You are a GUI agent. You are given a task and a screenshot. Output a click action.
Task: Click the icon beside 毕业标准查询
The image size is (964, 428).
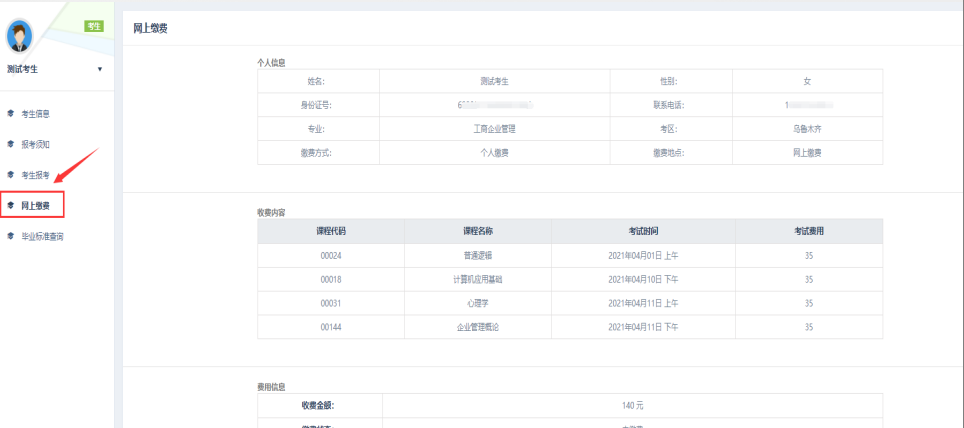click(x=10, y=237)
